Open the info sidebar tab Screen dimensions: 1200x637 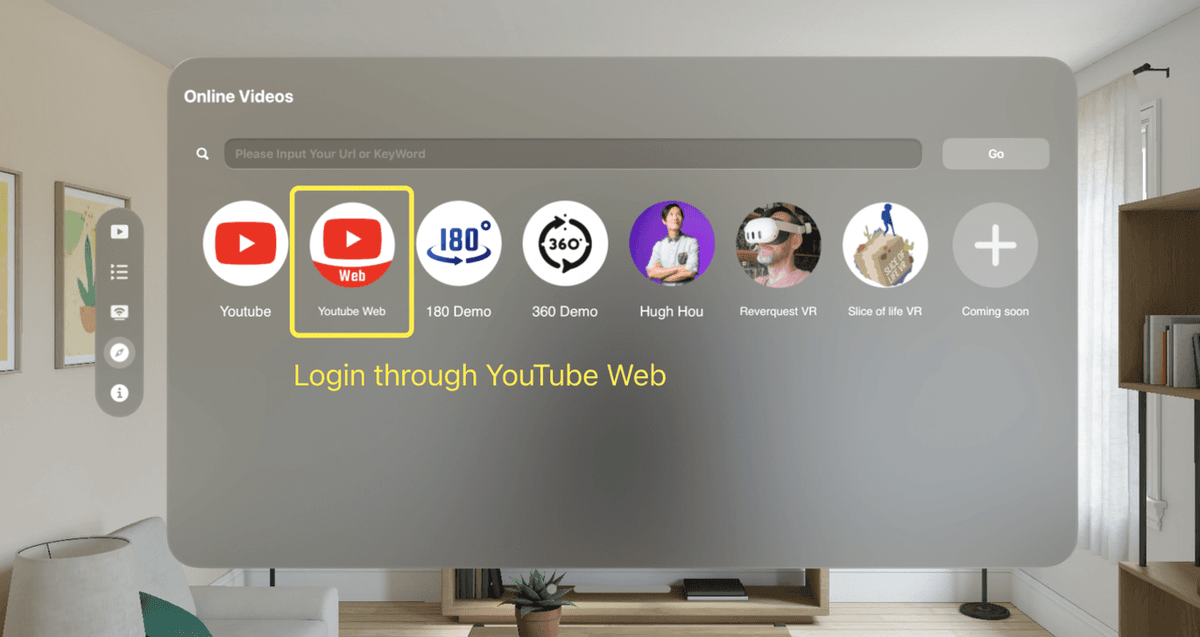[120, 393]
